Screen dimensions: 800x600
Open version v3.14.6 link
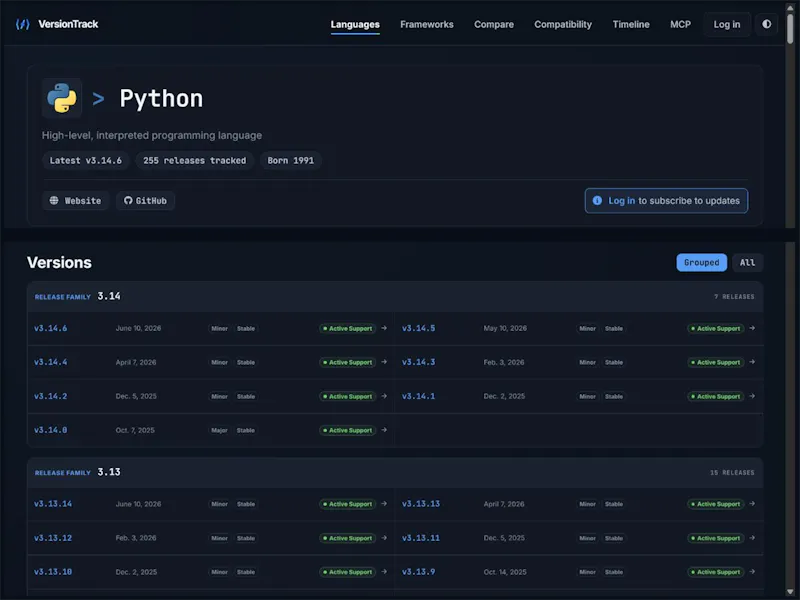(51, 328)
